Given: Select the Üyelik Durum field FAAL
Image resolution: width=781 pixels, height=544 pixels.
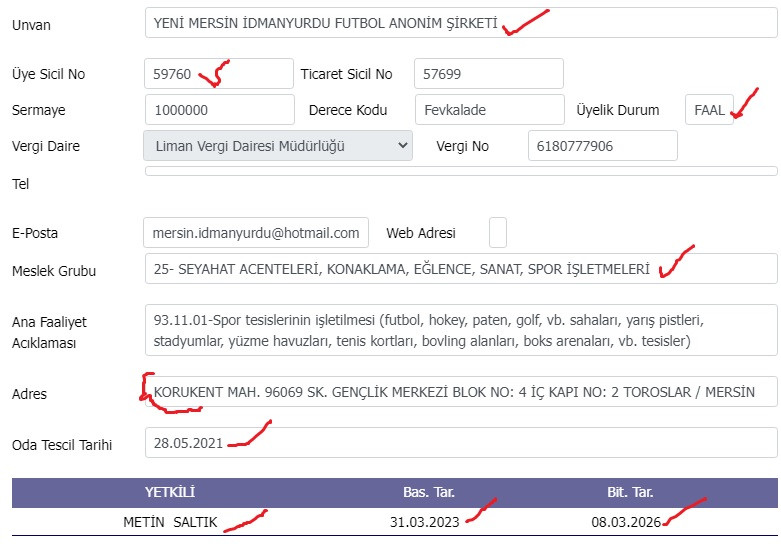Looking at the screenshot, I should 709,110.
